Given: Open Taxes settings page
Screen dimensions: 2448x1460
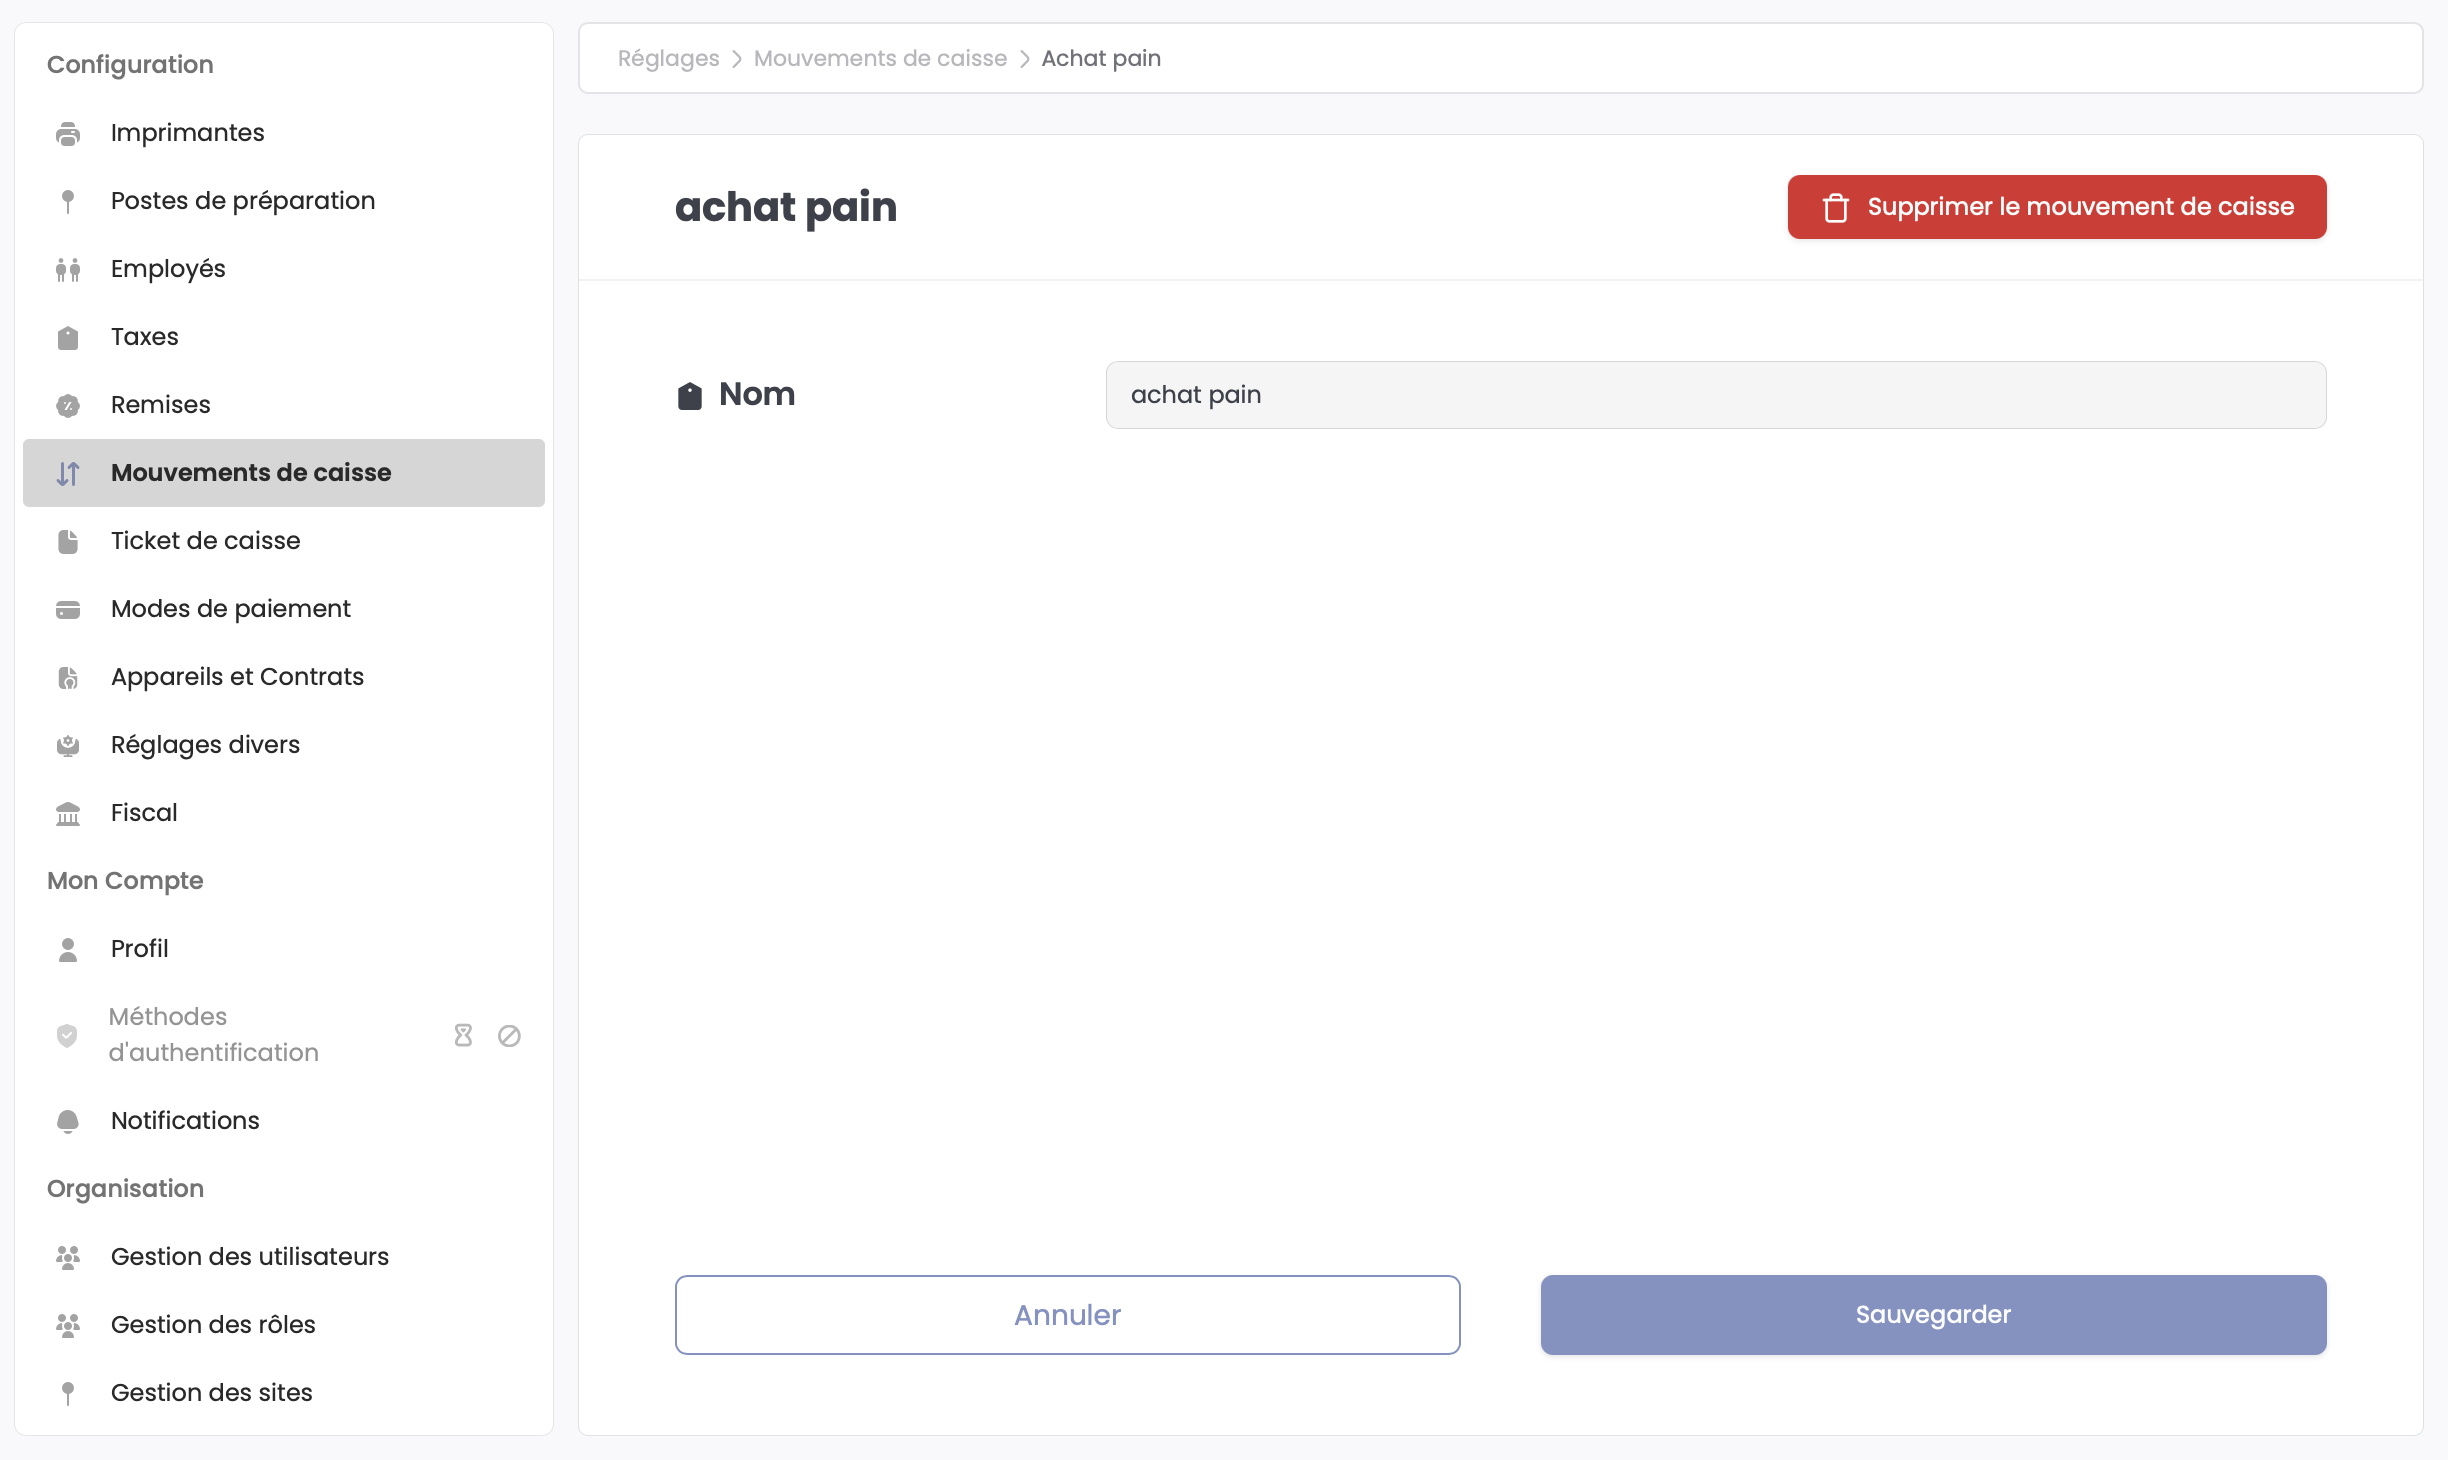Looking at the screenshot, I should [x=144, y=337].
